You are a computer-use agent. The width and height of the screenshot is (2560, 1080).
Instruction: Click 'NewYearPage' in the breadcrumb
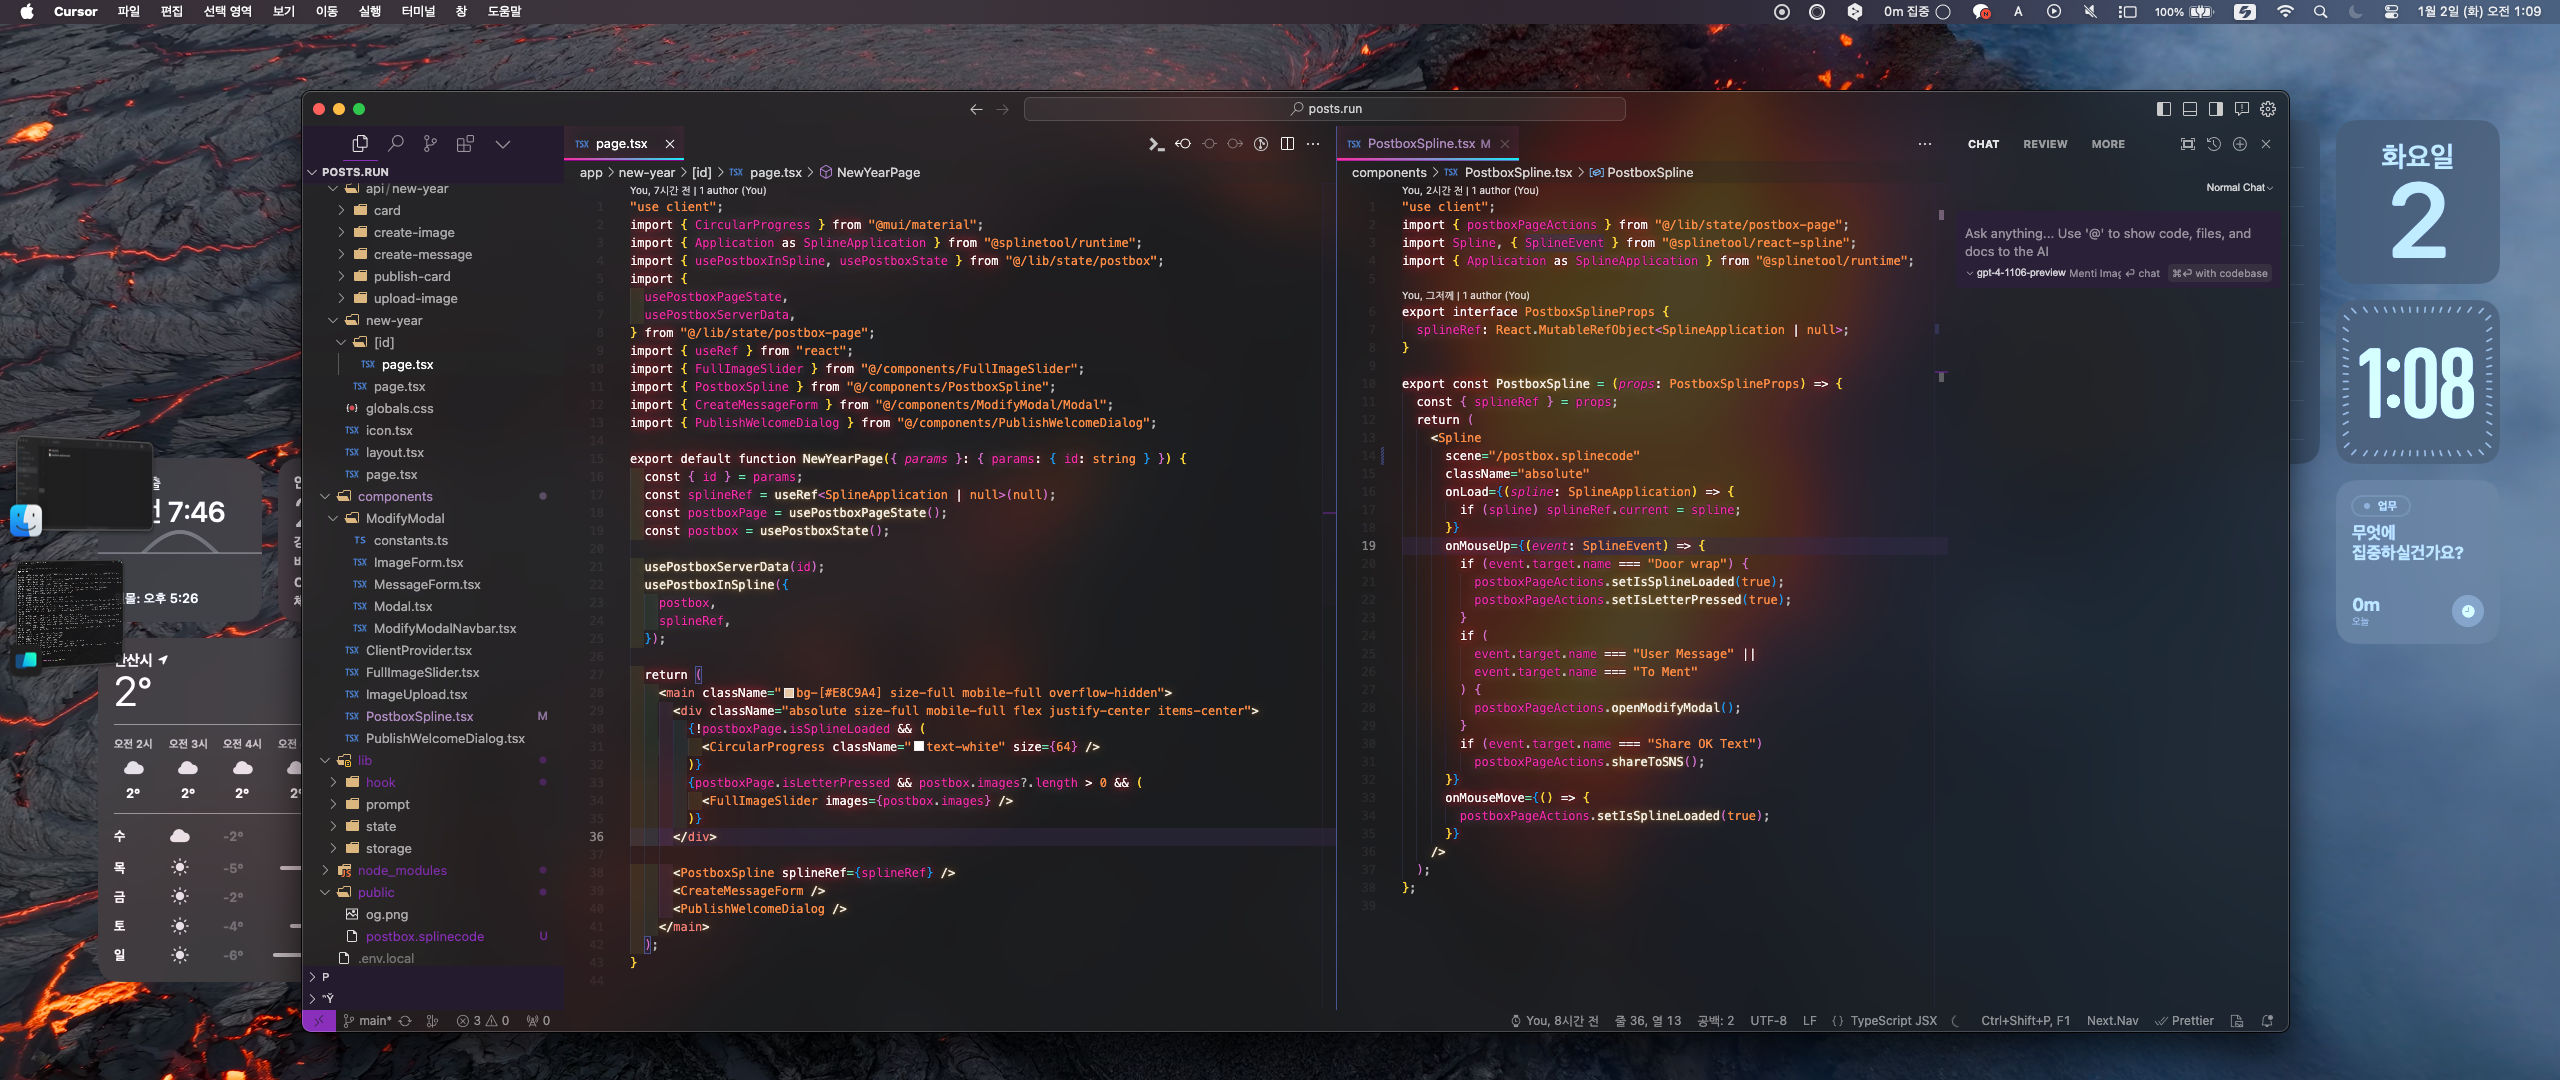click(878, 172)
